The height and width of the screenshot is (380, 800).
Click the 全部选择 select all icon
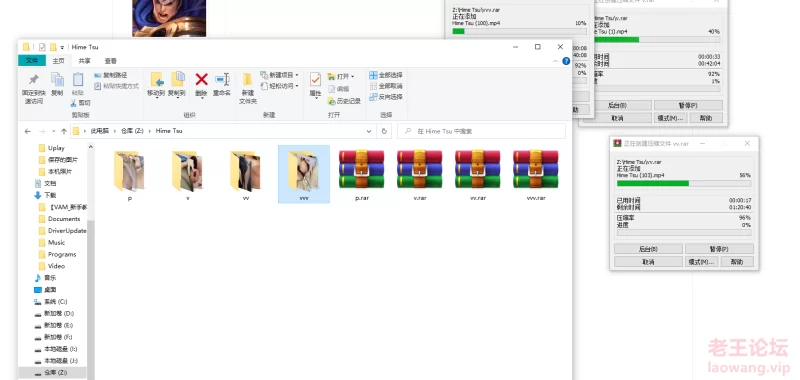[x=373, y=75]
